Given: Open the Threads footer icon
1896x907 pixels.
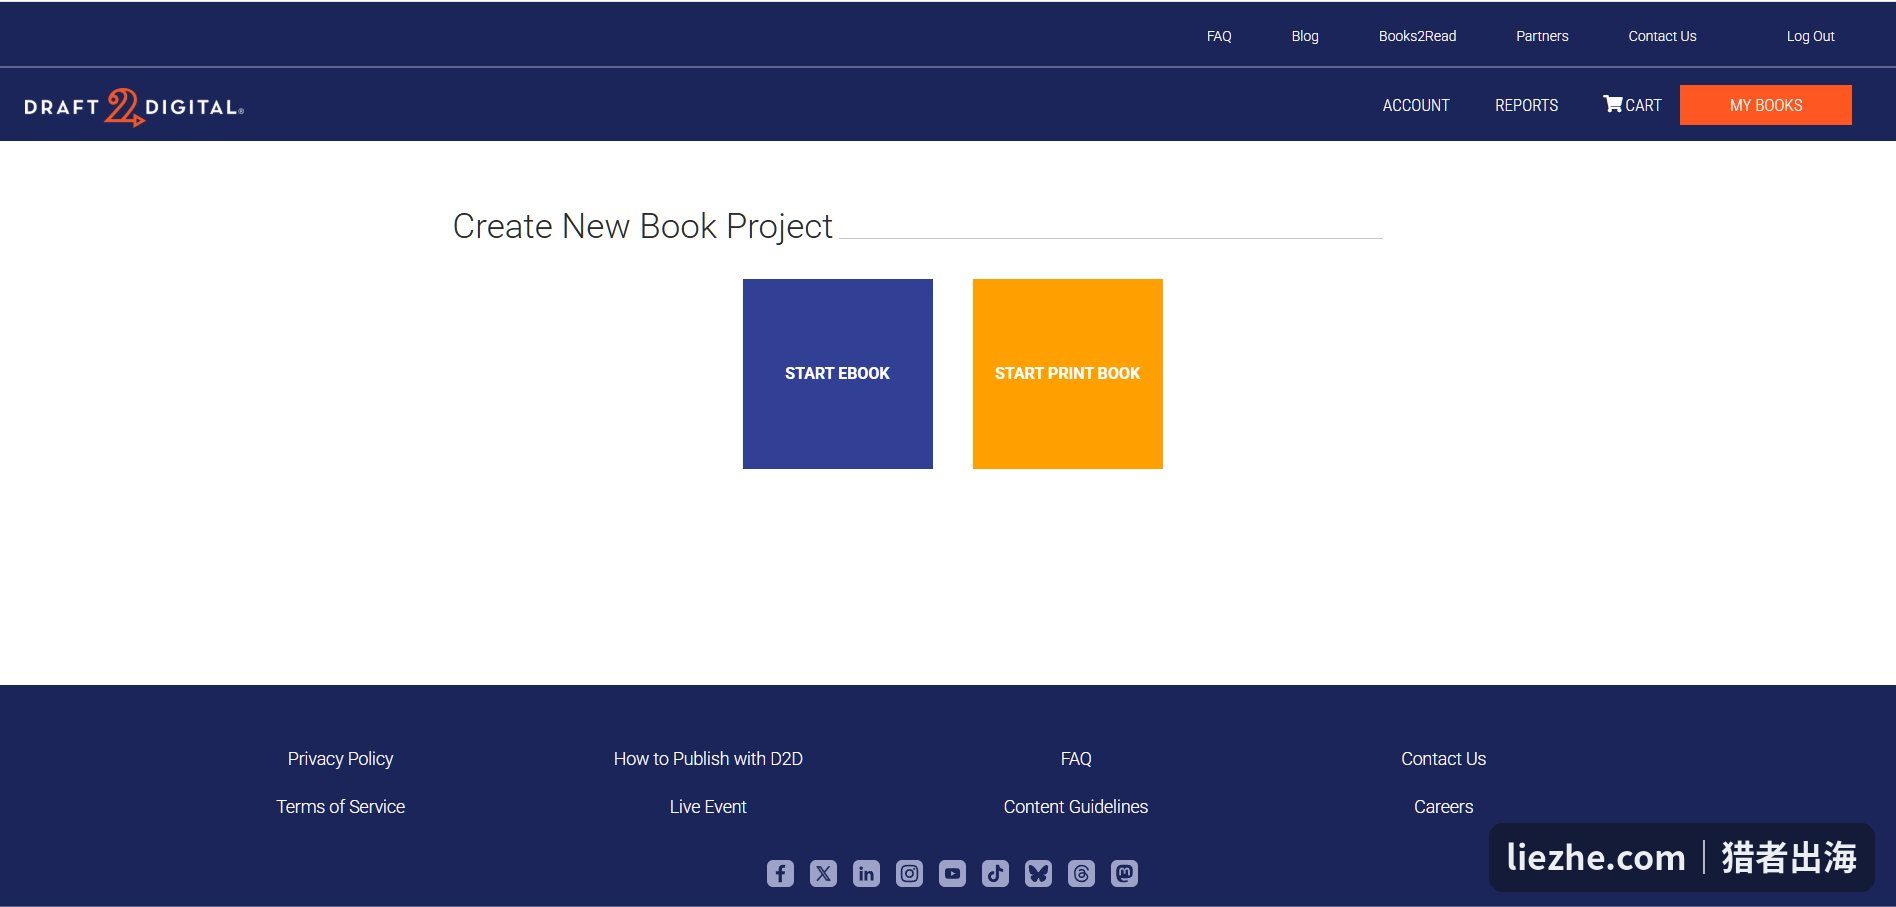Looking at the screenshot, I should coord(1081,873).
